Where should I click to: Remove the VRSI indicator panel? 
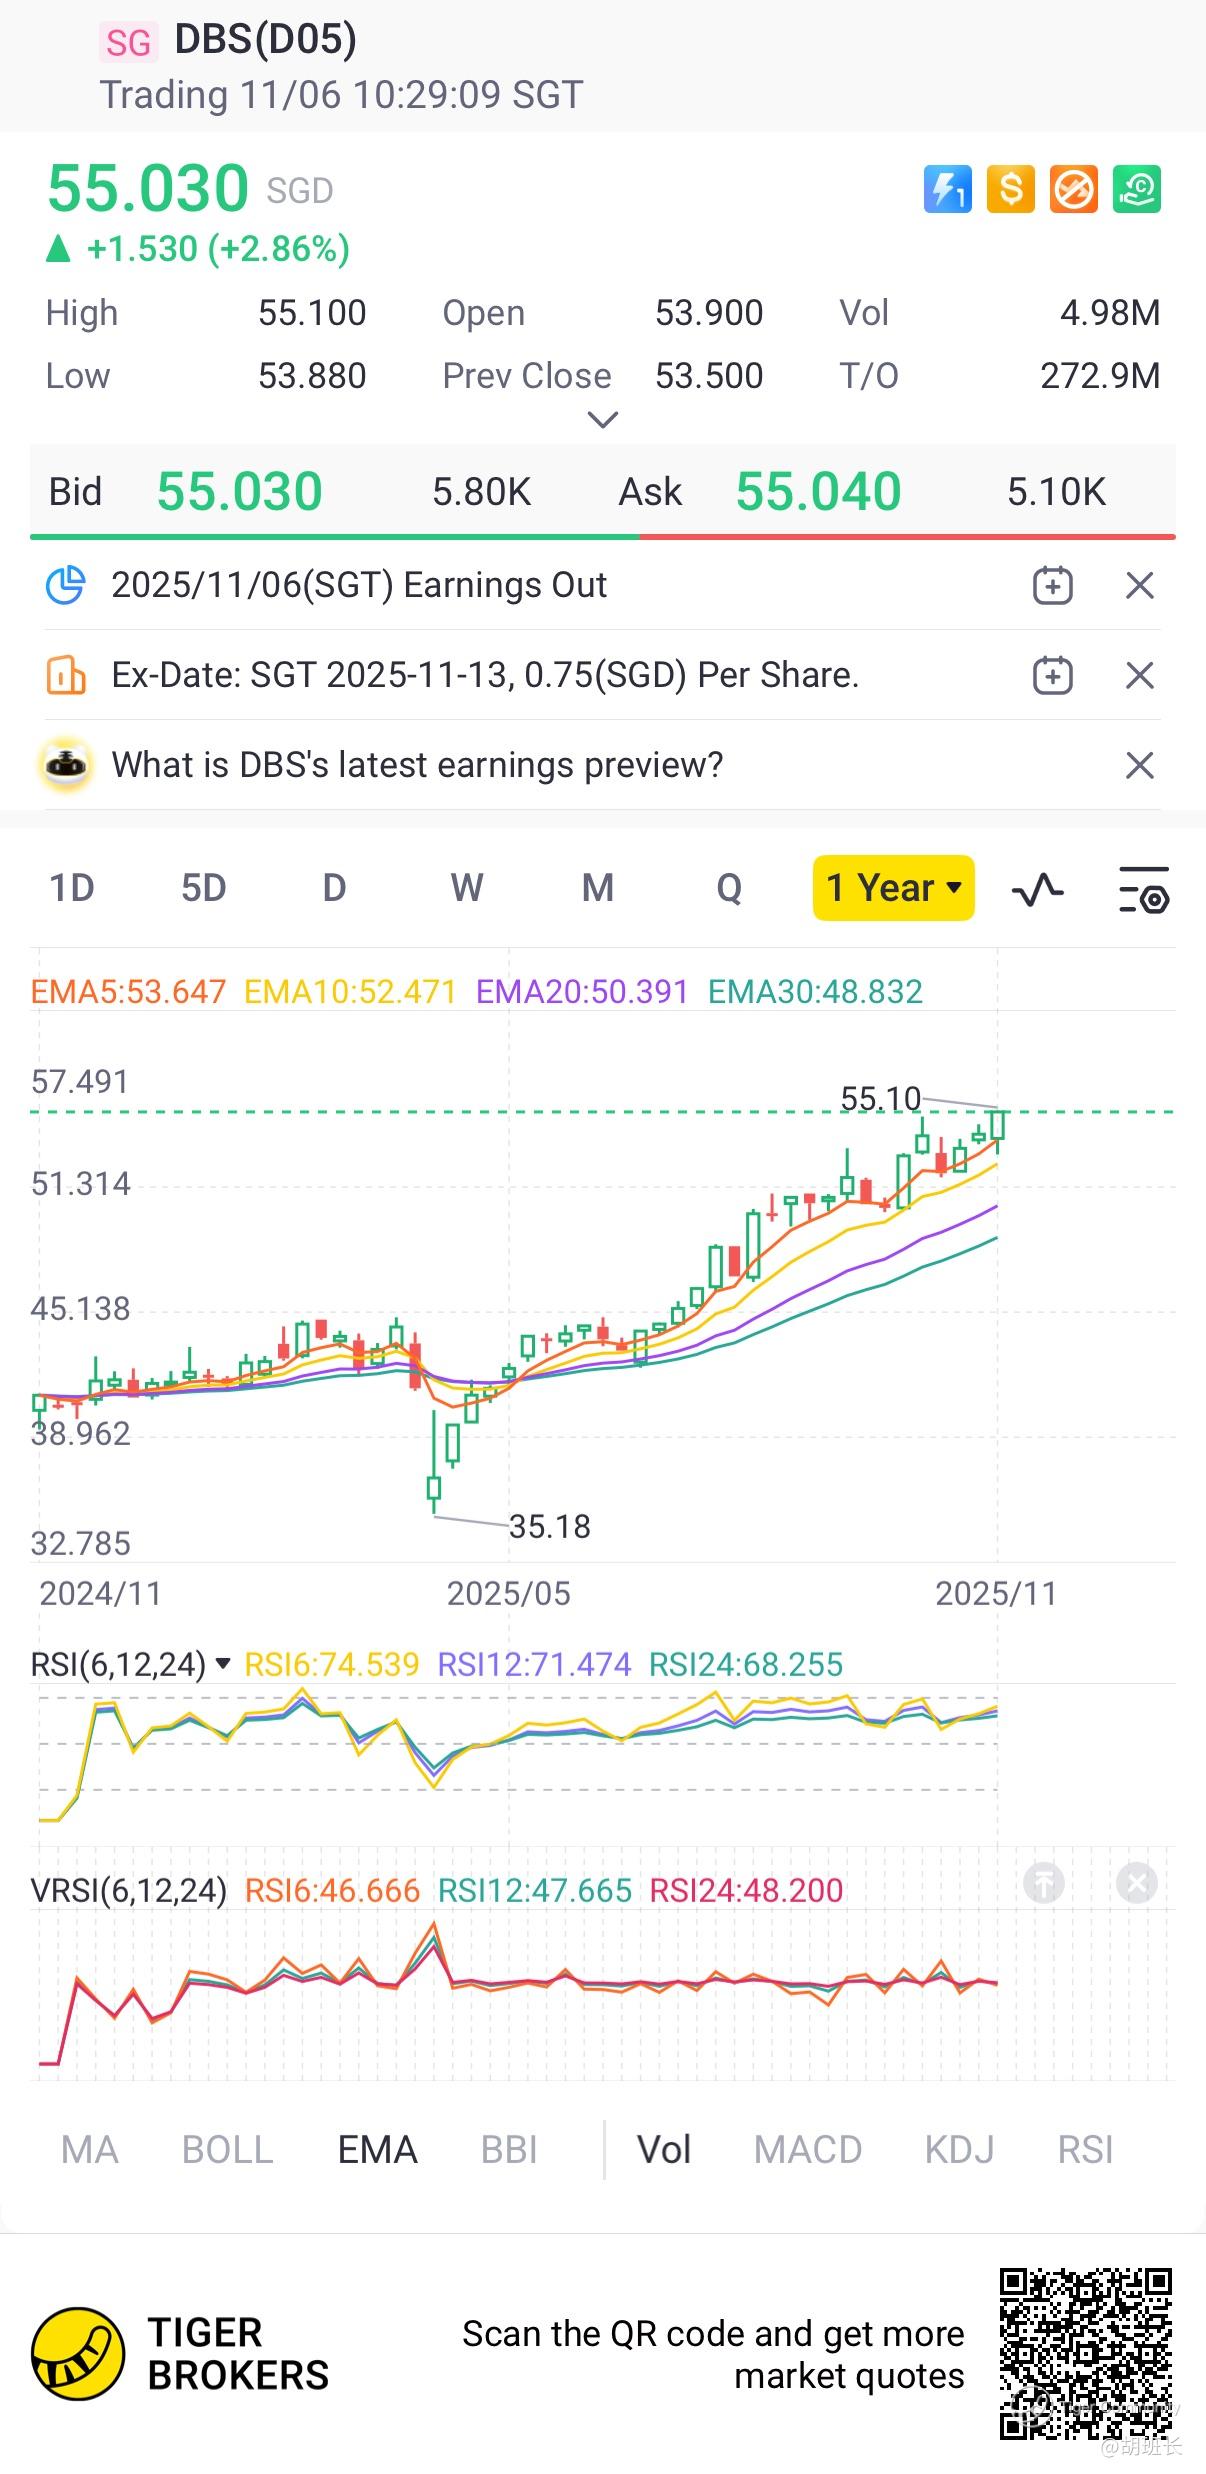click(x=1136, y=1884)
